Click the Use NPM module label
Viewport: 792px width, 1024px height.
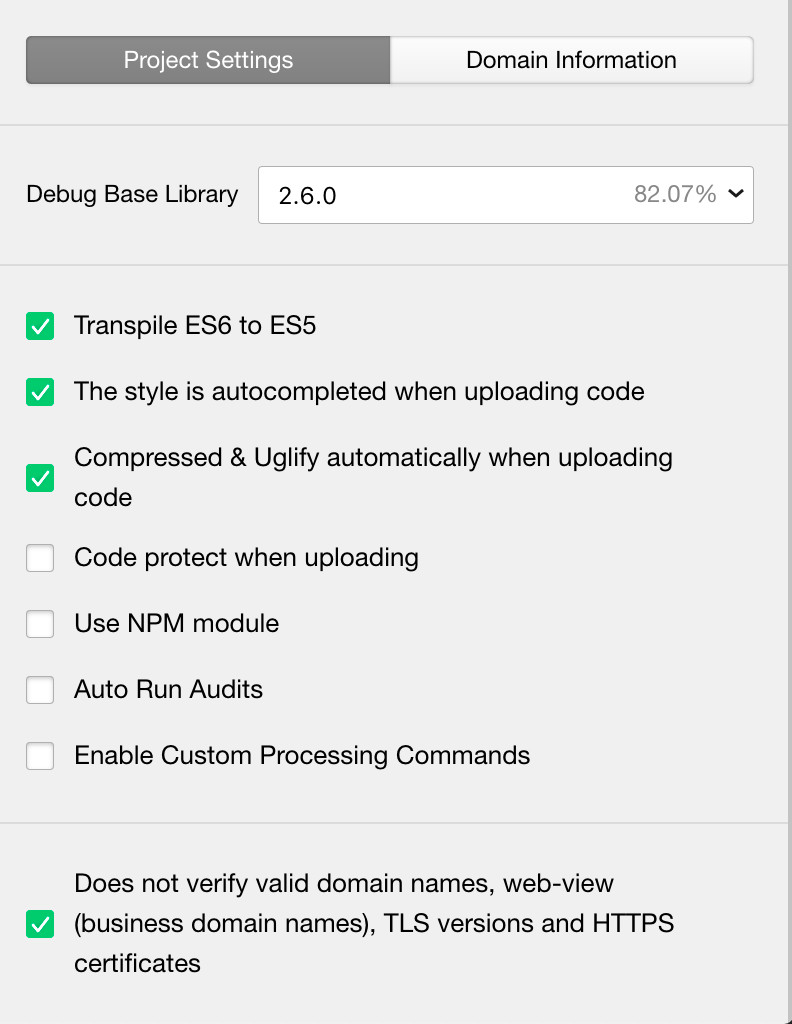(176, 623)
